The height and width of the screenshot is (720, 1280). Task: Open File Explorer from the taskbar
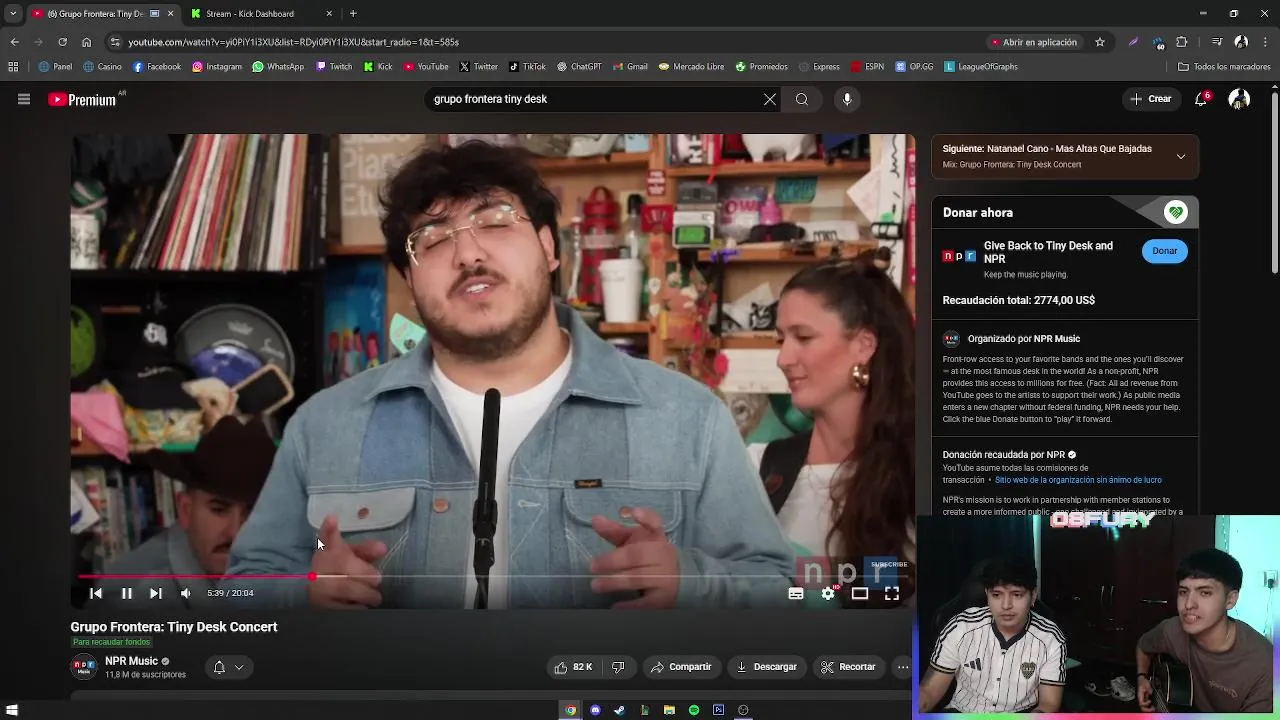(x=669, y=710)
